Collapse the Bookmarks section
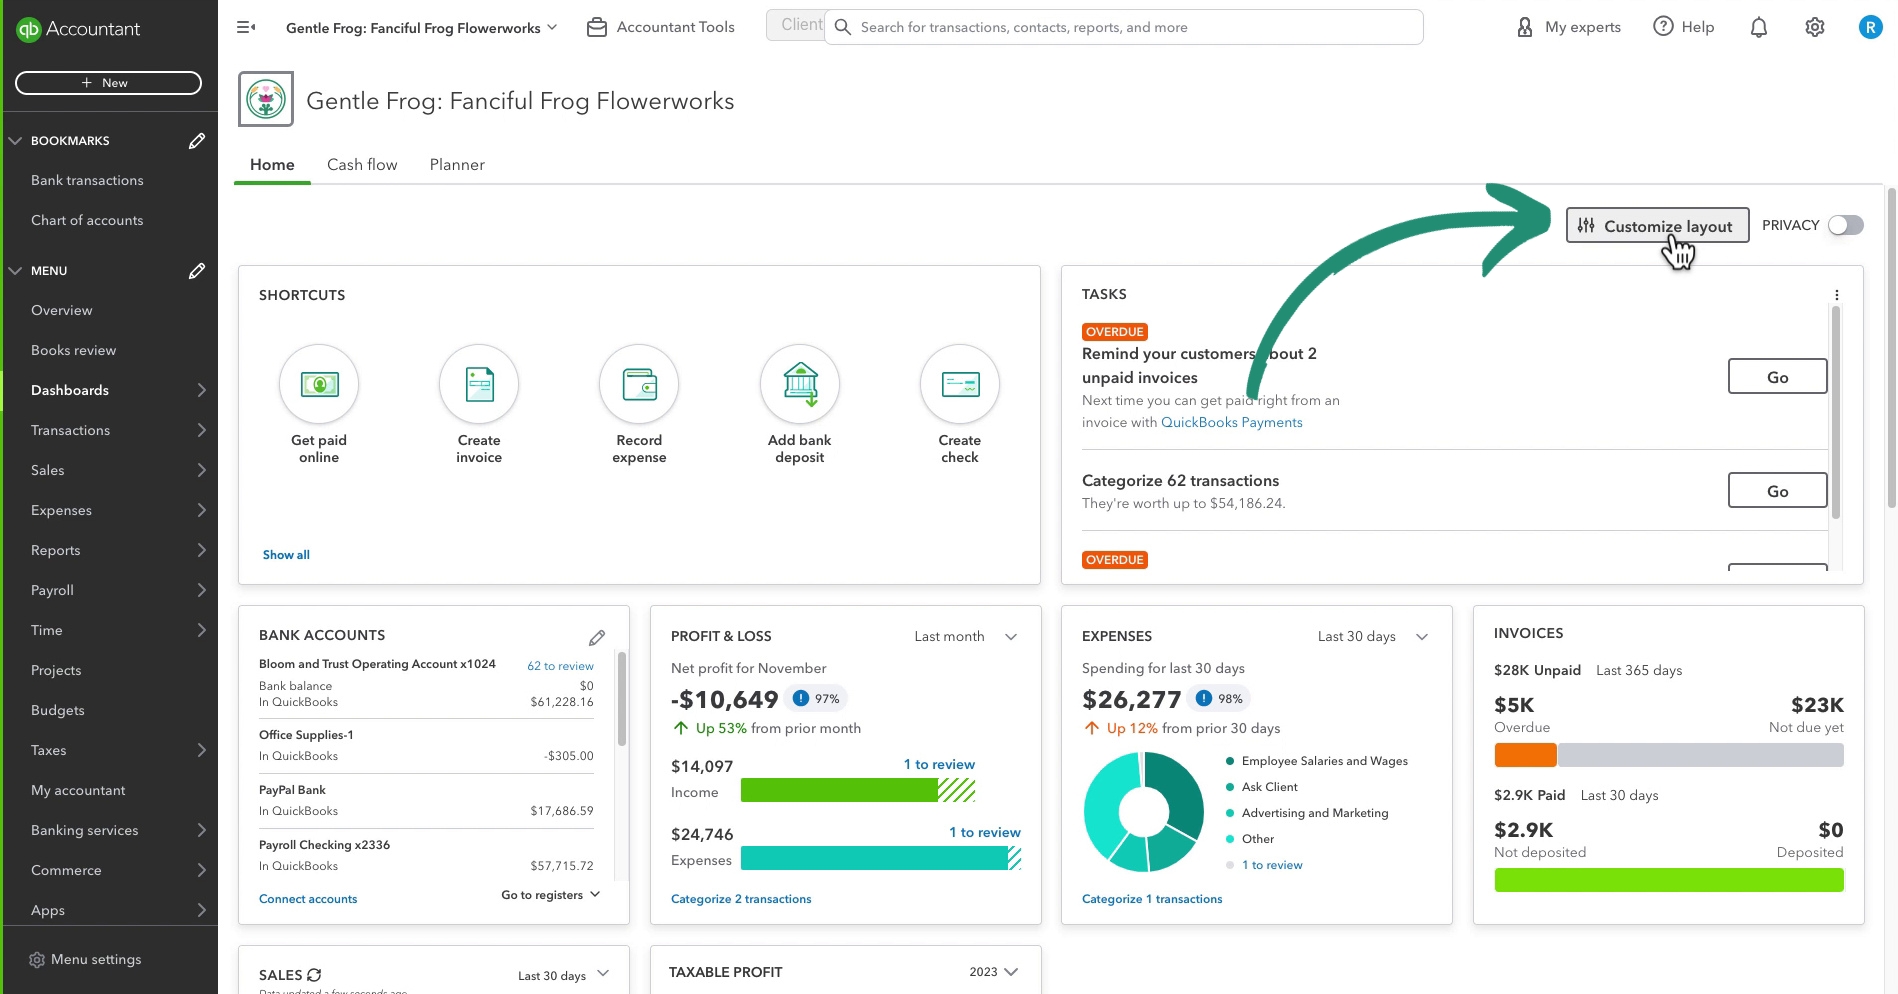Screen dimensions: 1898x994 click(x=15, y=141)
